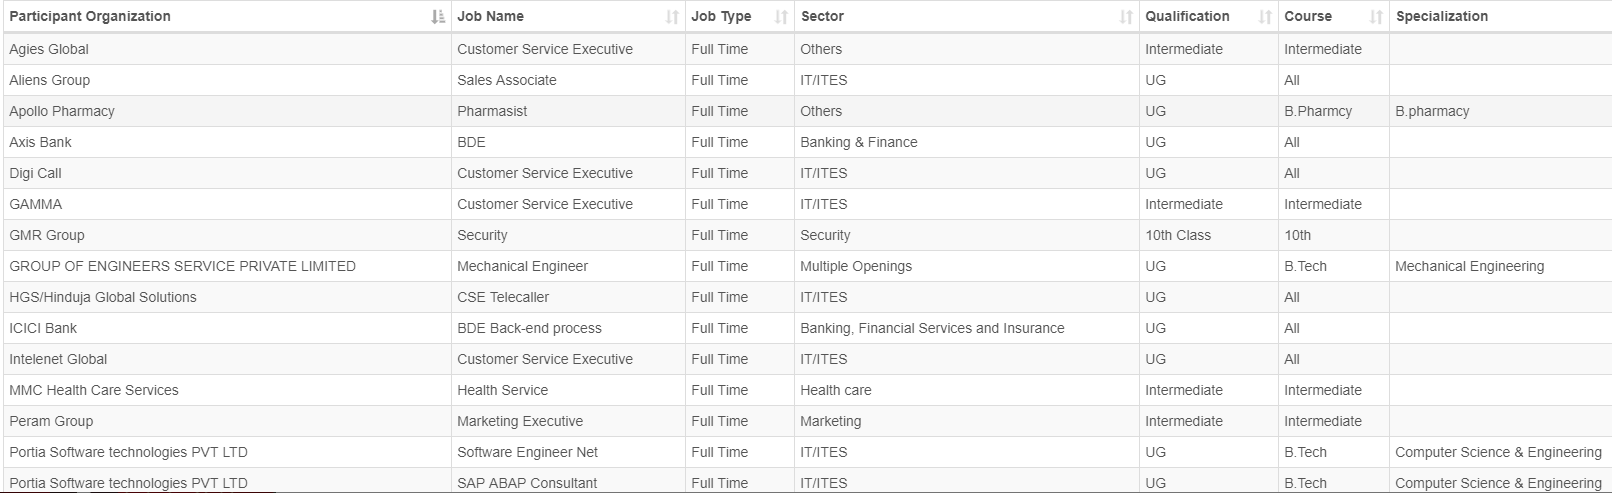The height and width of the screenshot is (493, 1612).
Task: Select GROUP OF ENGINEERS SERVICE PRIVATE LIMITED
Action: pyautogui.click(x=182, y=266)
